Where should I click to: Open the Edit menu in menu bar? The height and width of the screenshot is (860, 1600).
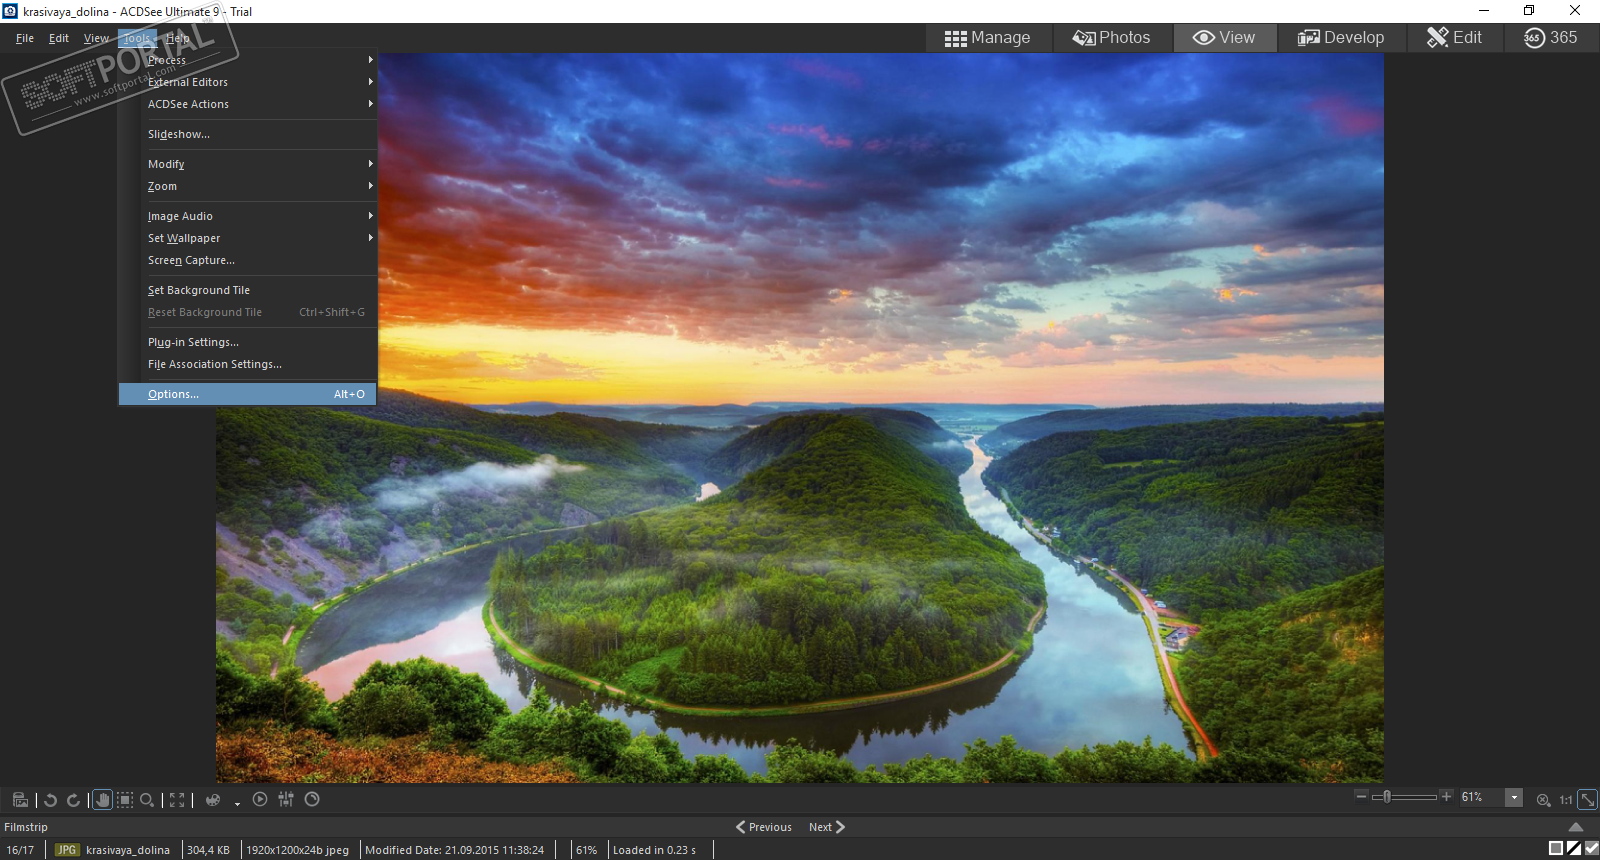click(x=59, y=38)
